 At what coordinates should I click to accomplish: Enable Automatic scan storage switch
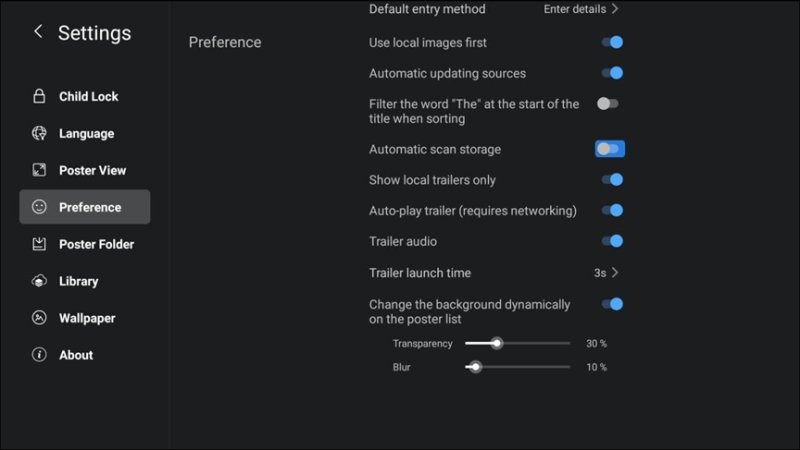click(x=610, y=149)
